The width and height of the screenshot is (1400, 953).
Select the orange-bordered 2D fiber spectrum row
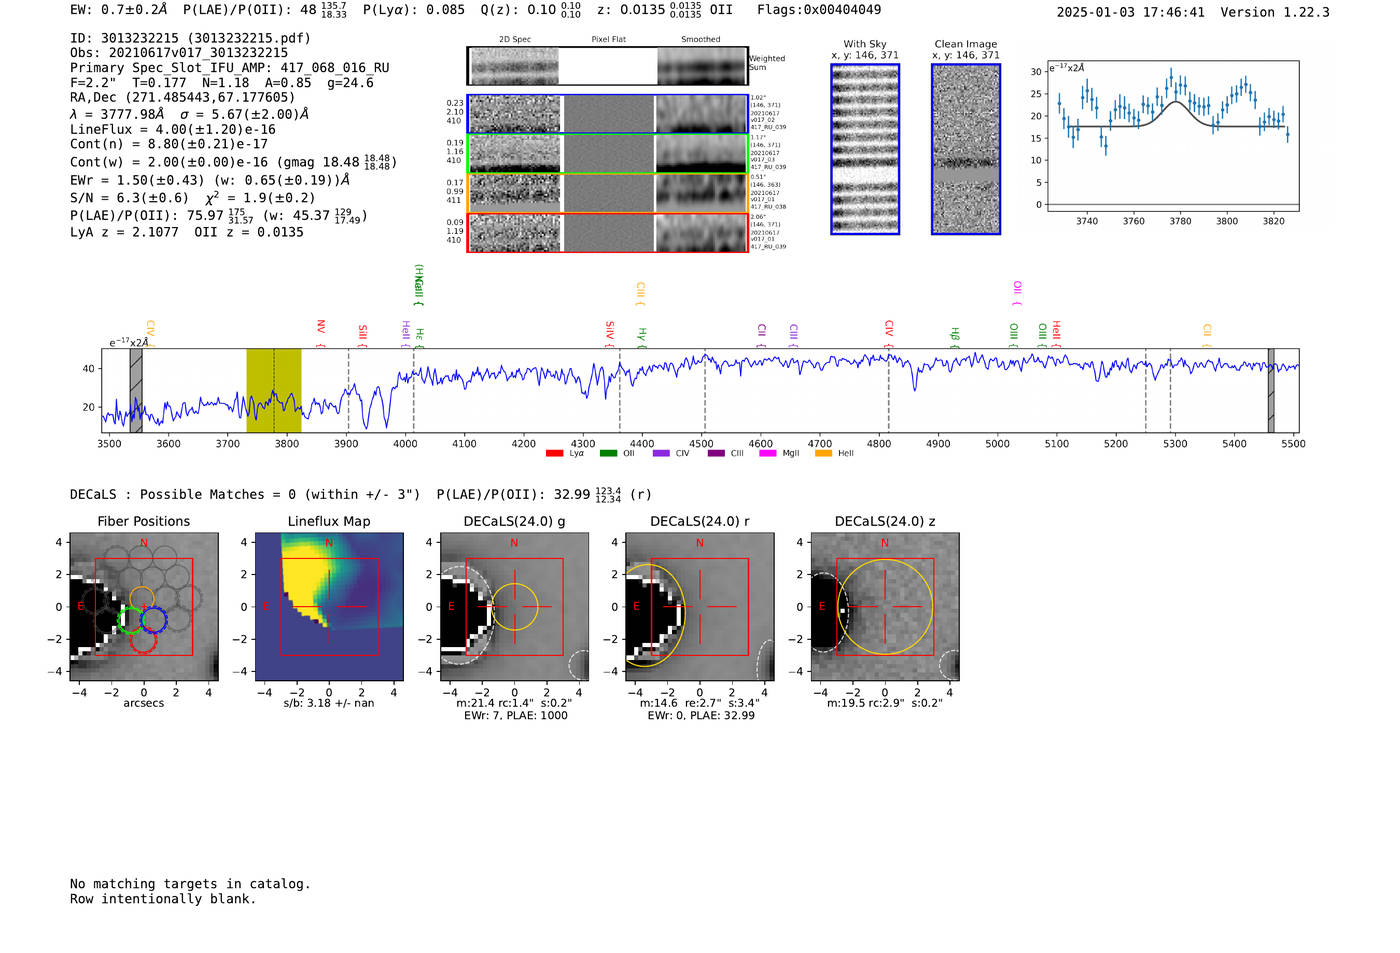tap(608, 193)
